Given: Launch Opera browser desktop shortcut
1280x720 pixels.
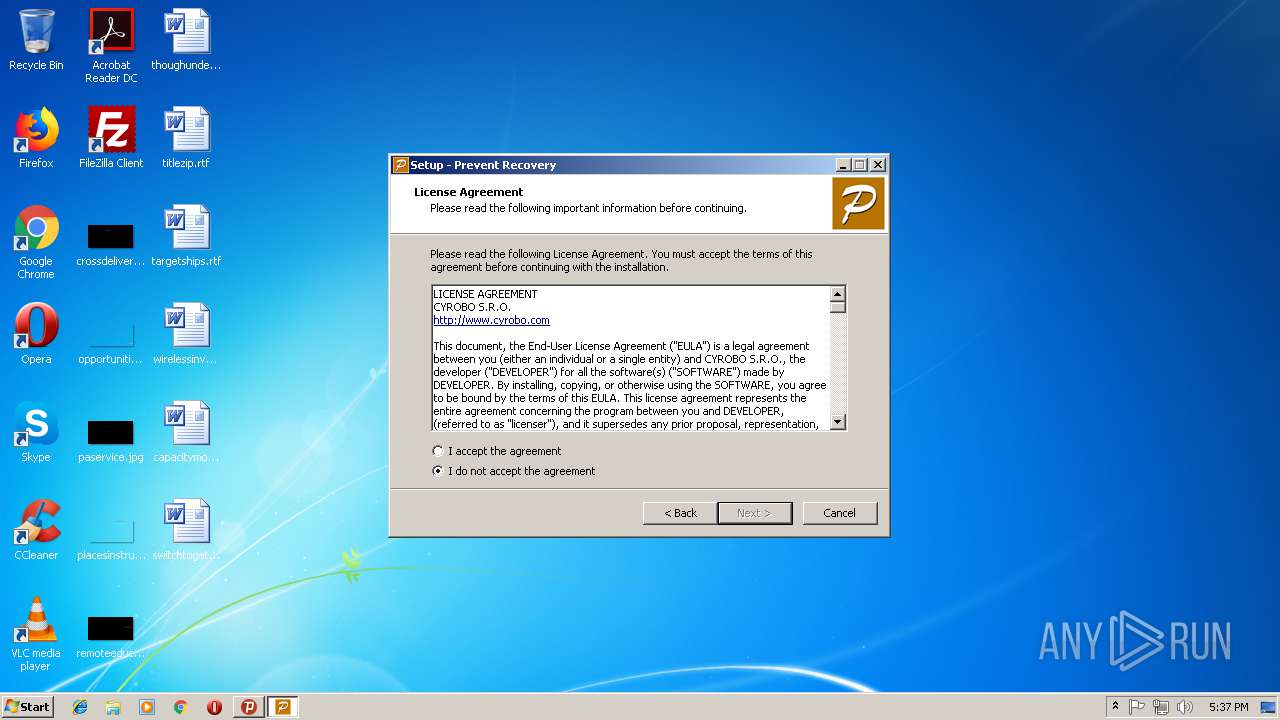Looking at the screenshot, I should point(36,334).
